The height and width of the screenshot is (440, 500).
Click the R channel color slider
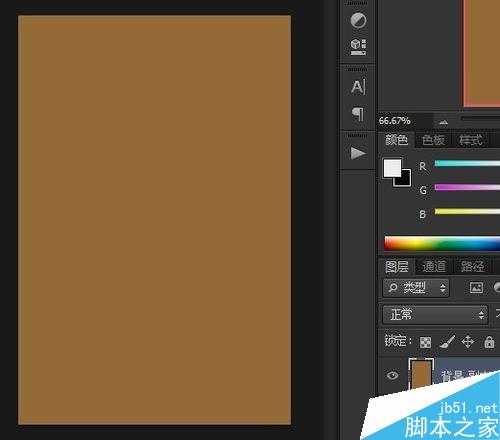(x=467, y=163)
